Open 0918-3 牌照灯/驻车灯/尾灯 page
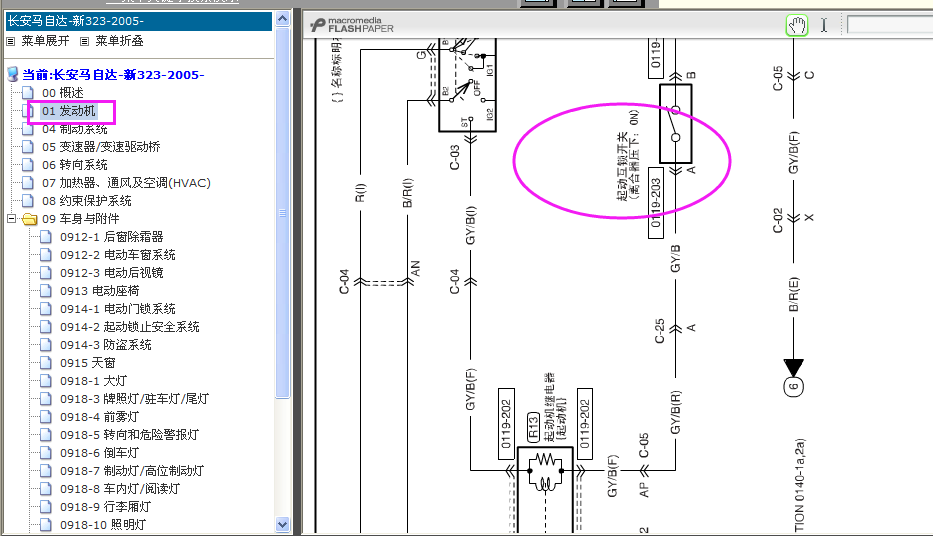The height and width of the screenshot is (536, 933). pyautogui.click(x=134, y=399)
